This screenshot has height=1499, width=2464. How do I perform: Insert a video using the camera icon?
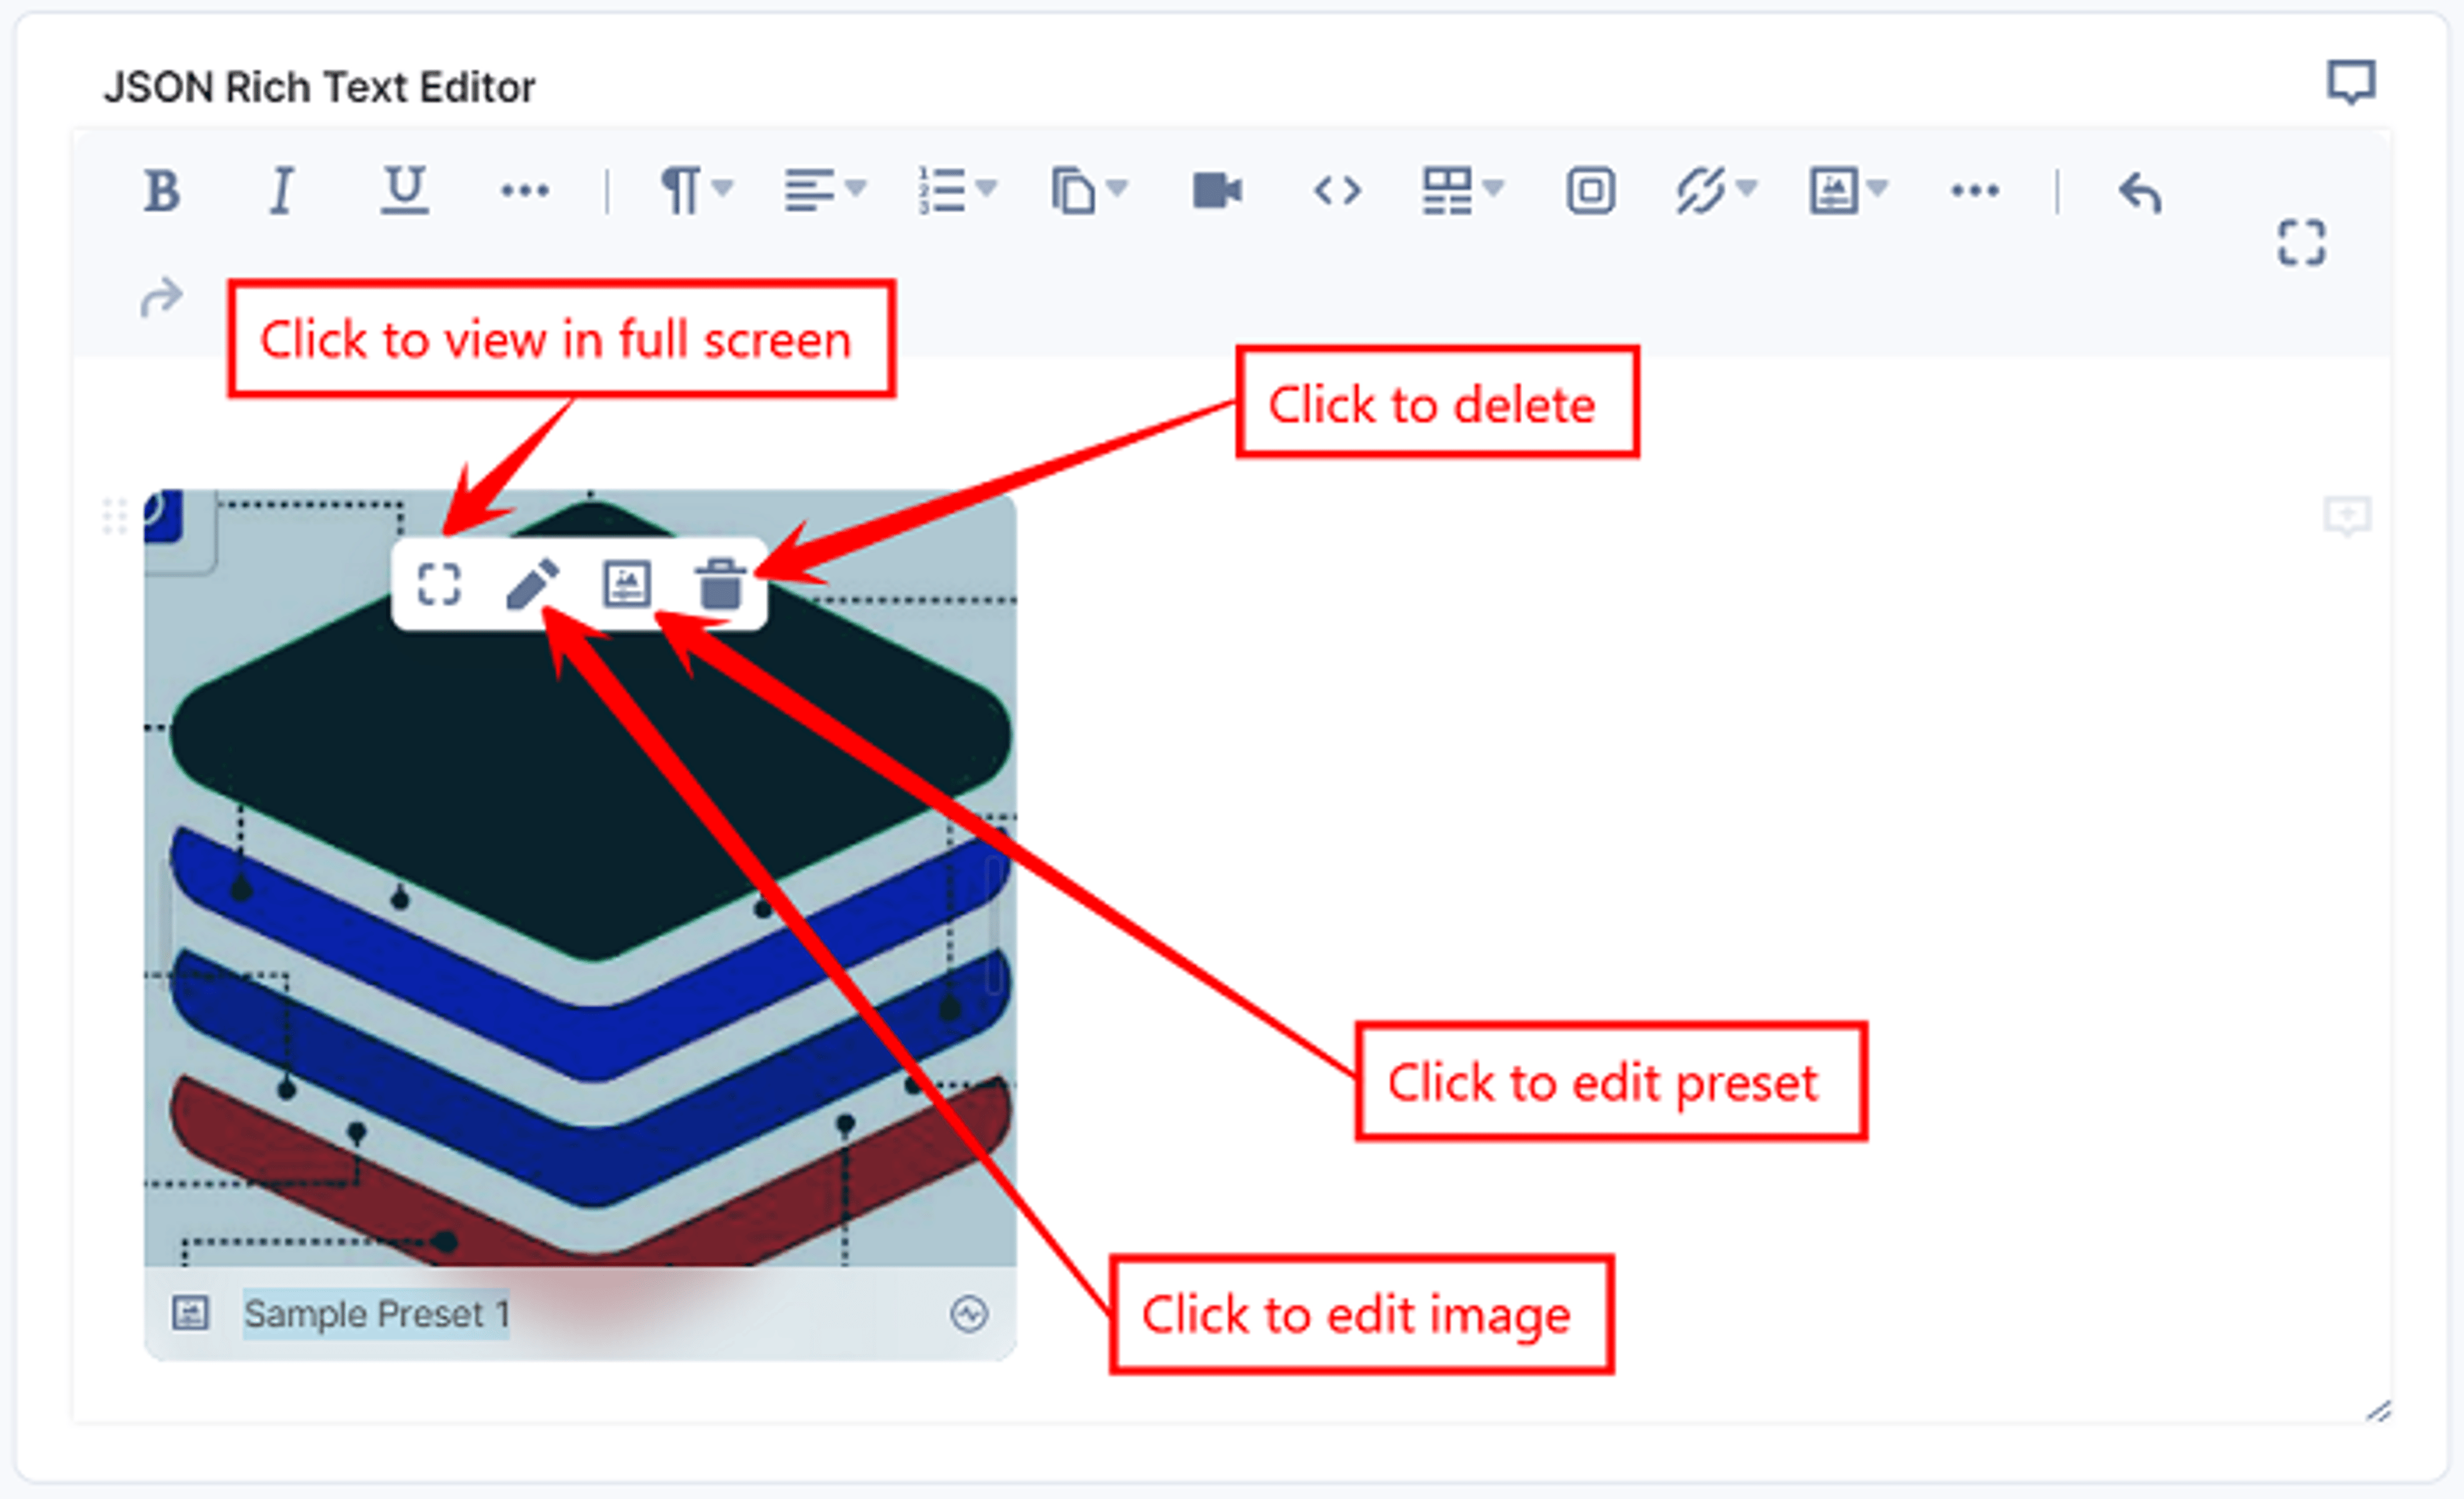pyautogui.click(x=1217, y=190)
